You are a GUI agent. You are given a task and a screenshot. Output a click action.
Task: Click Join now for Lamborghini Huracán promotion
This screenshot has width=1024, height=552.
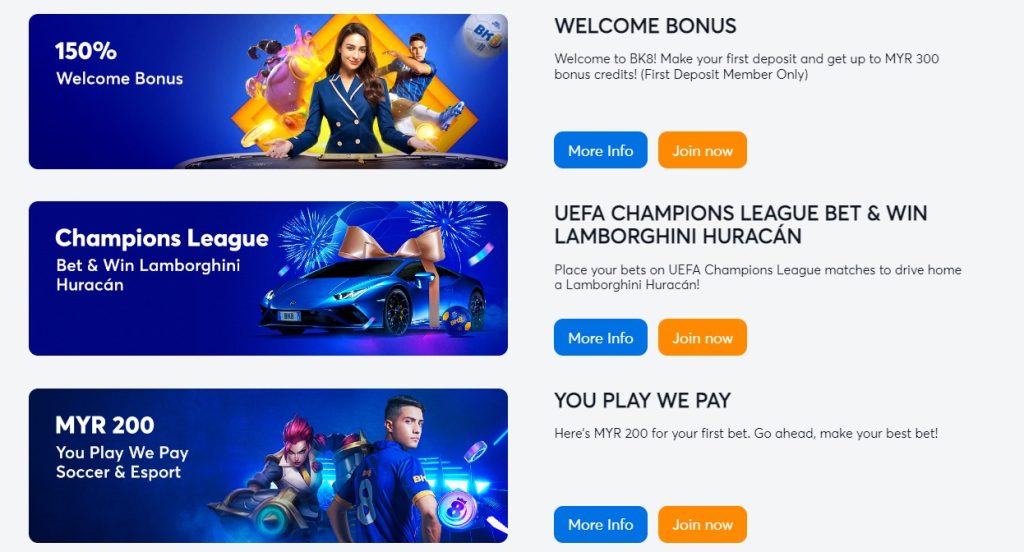[702, 337]
